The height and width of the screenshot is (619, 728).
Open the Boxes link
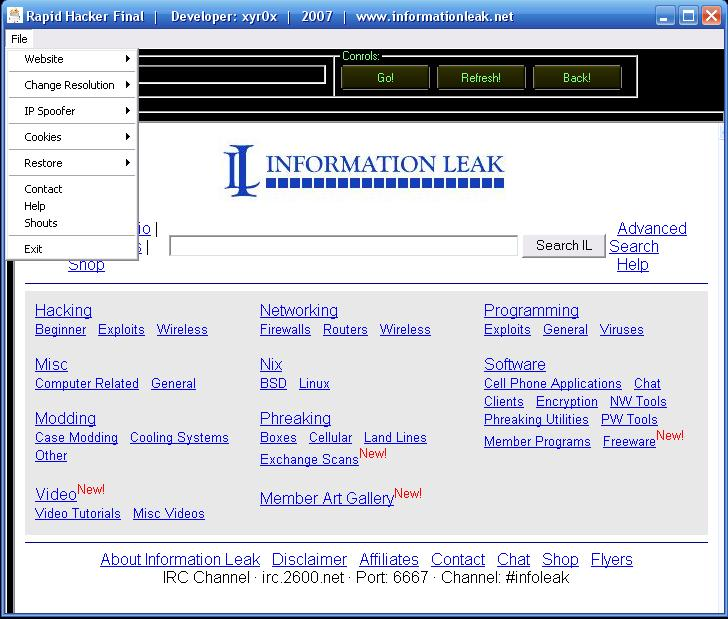pyautogui.click(x=278, y=438)
